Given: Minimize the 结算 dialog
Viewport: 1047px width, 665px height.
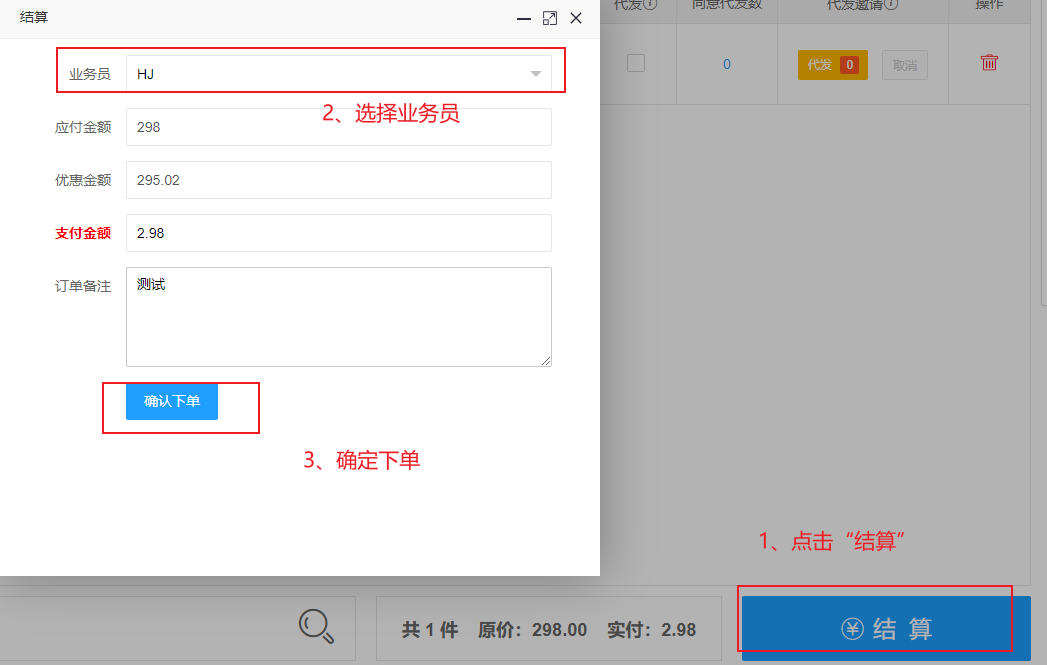Looking at the screenshot, I should (524, 19).
